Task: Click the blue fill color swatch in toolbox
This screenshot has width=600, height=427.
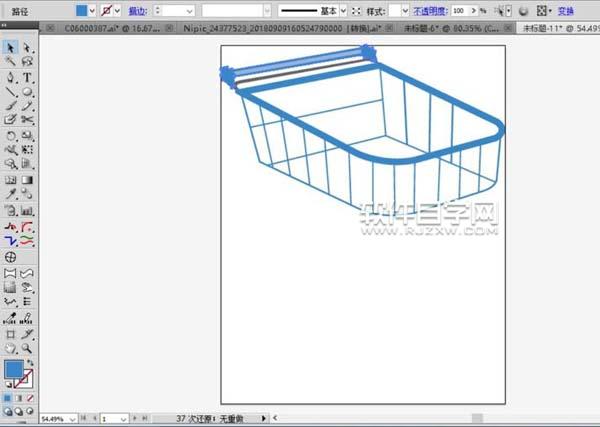Action: pyautogui.click(x=13, y=370)
